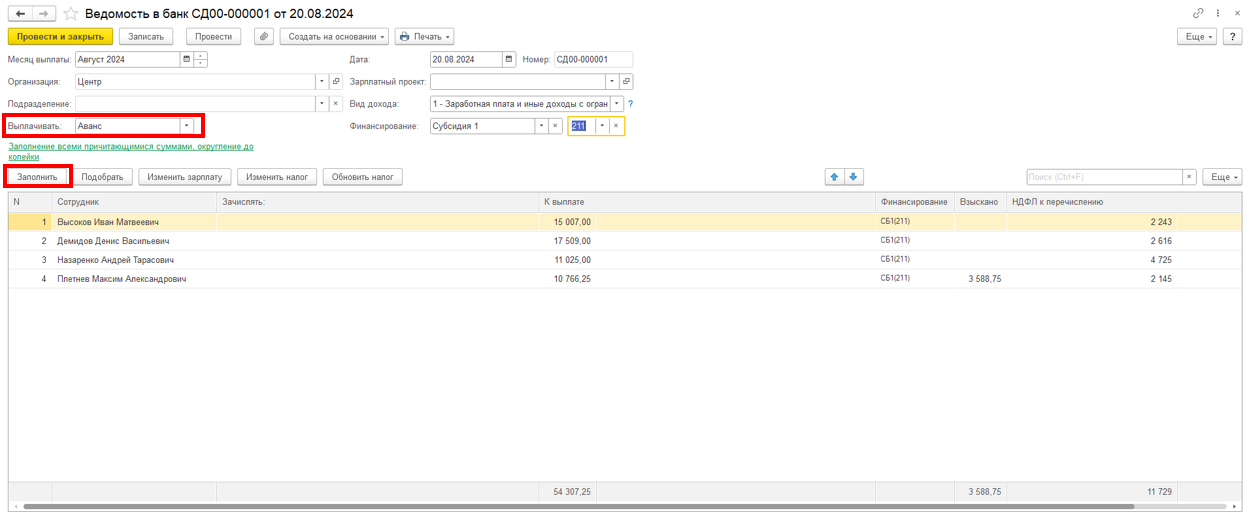Expand the Выплачивать Аванс dropdown
The width and height of the screenshot is (1252, 520).
pyautogui.click(x=186, y=126)
